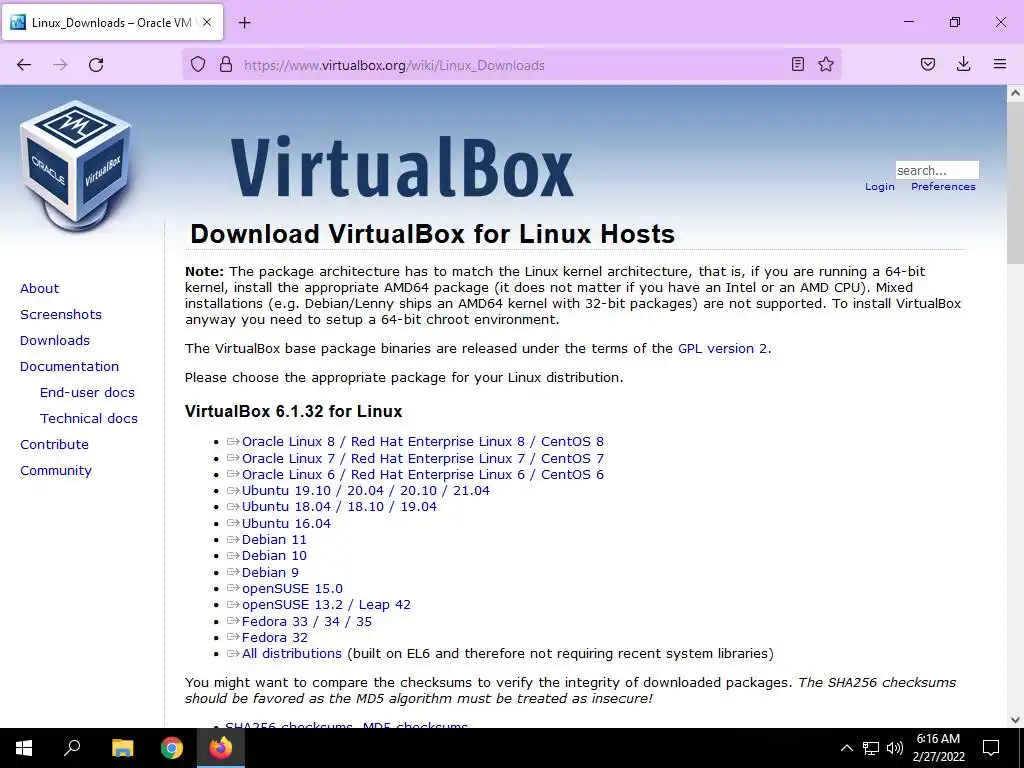Open the Firefox downloads panel

coord(963,64)
